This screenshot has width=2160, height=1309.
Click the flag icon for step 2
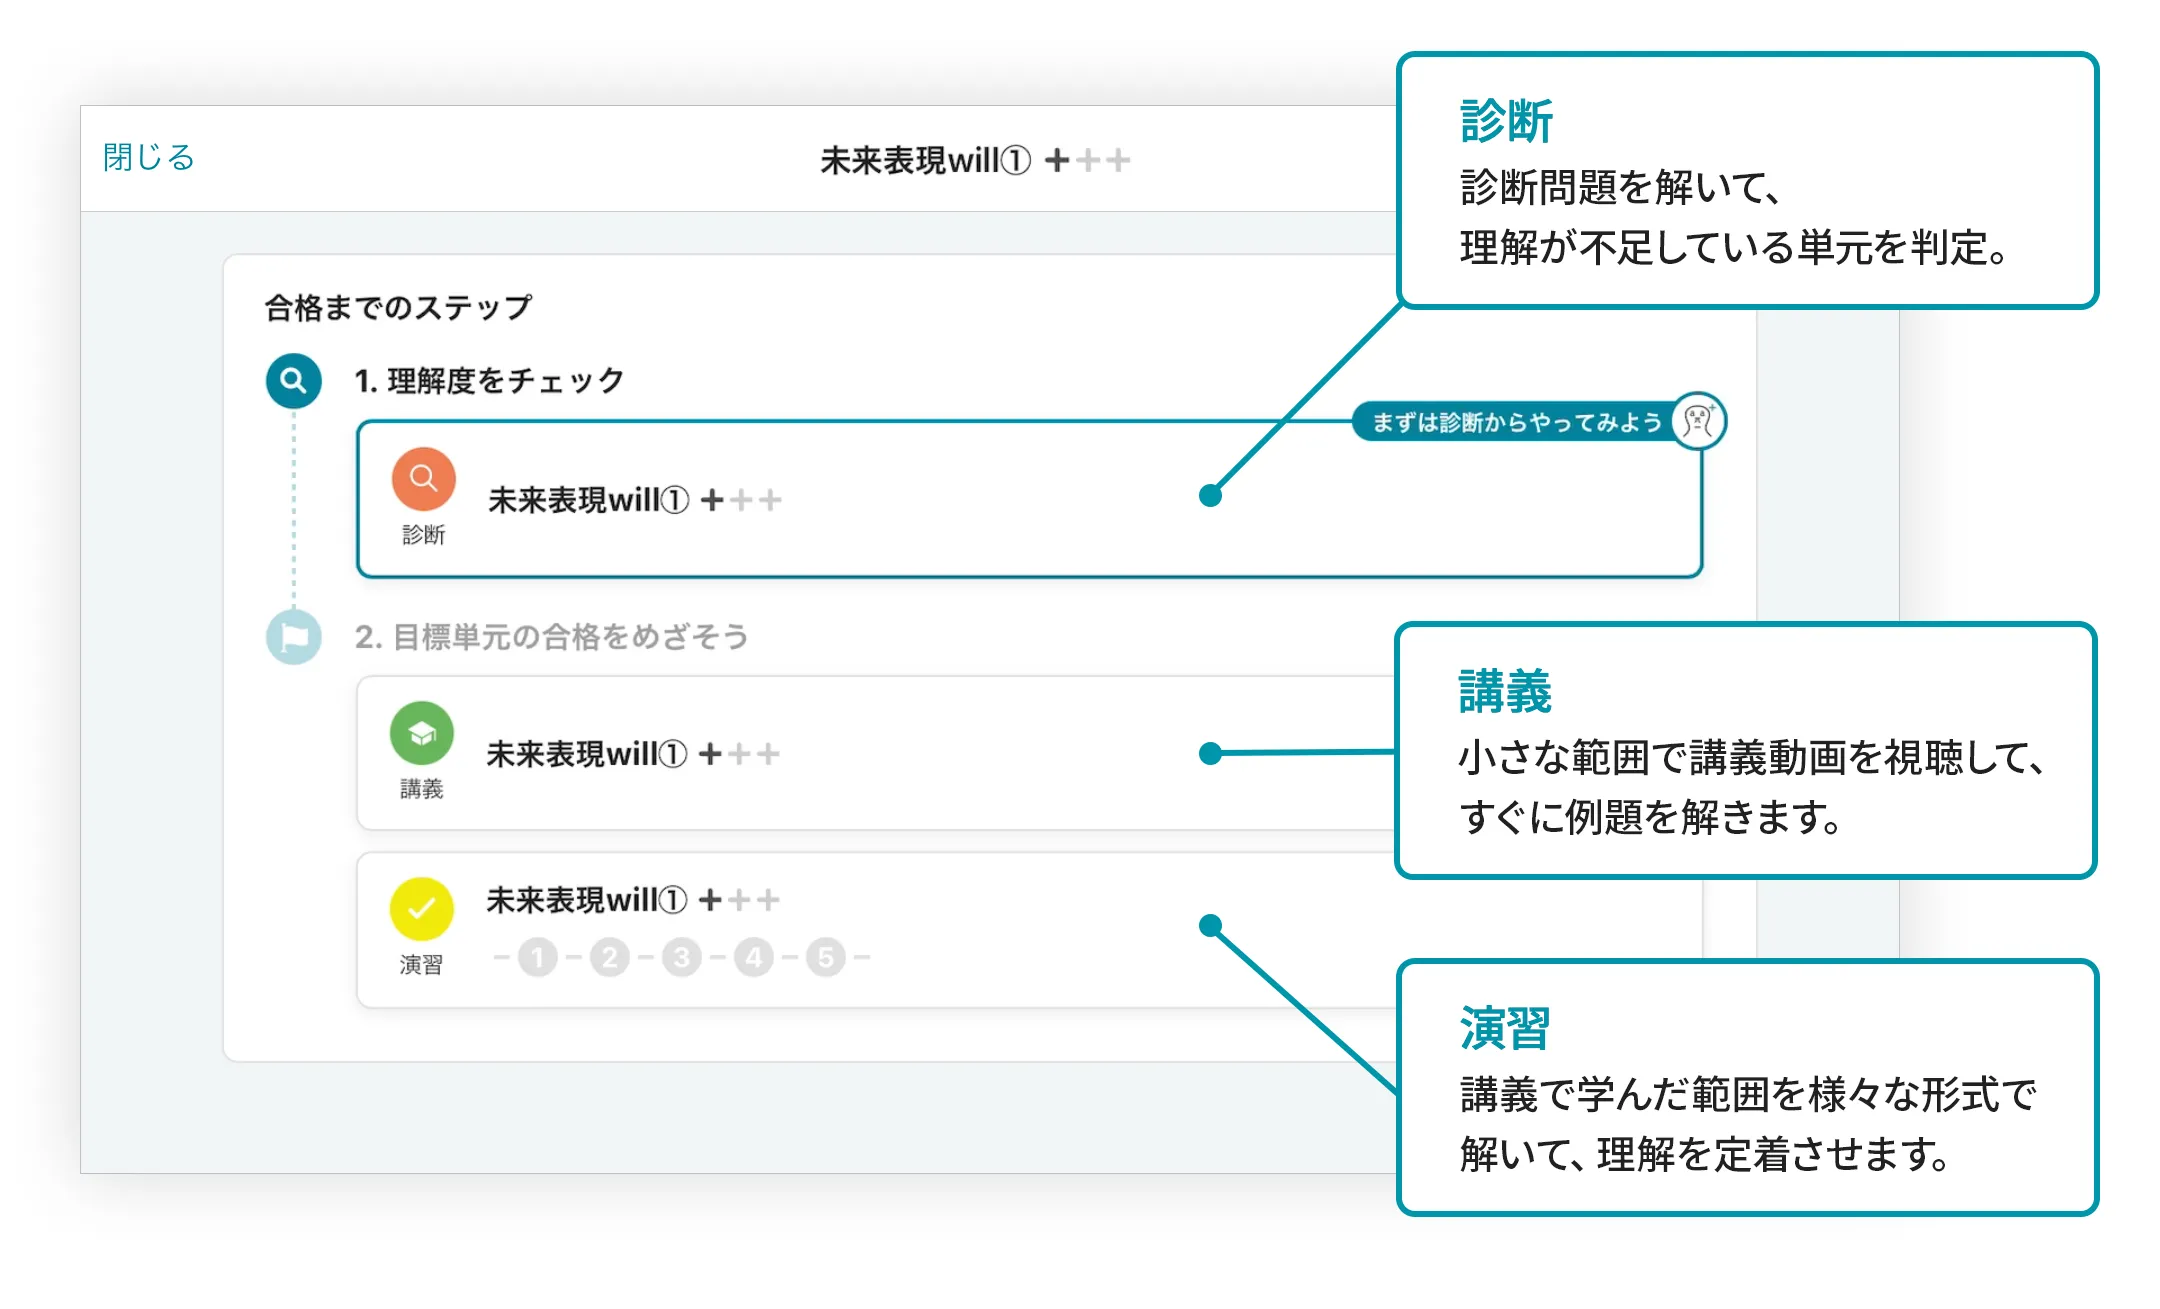(x=294, y=637)
